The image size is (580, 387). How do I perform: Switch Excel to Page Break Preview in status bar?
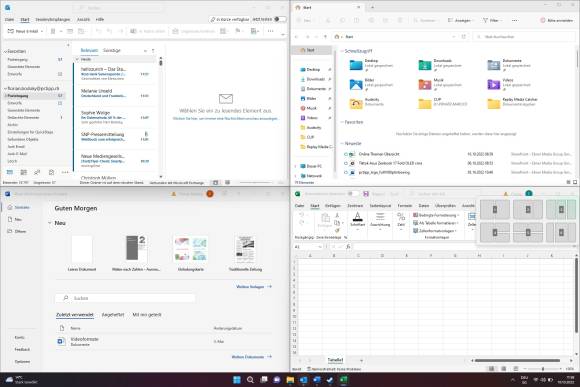516,369
